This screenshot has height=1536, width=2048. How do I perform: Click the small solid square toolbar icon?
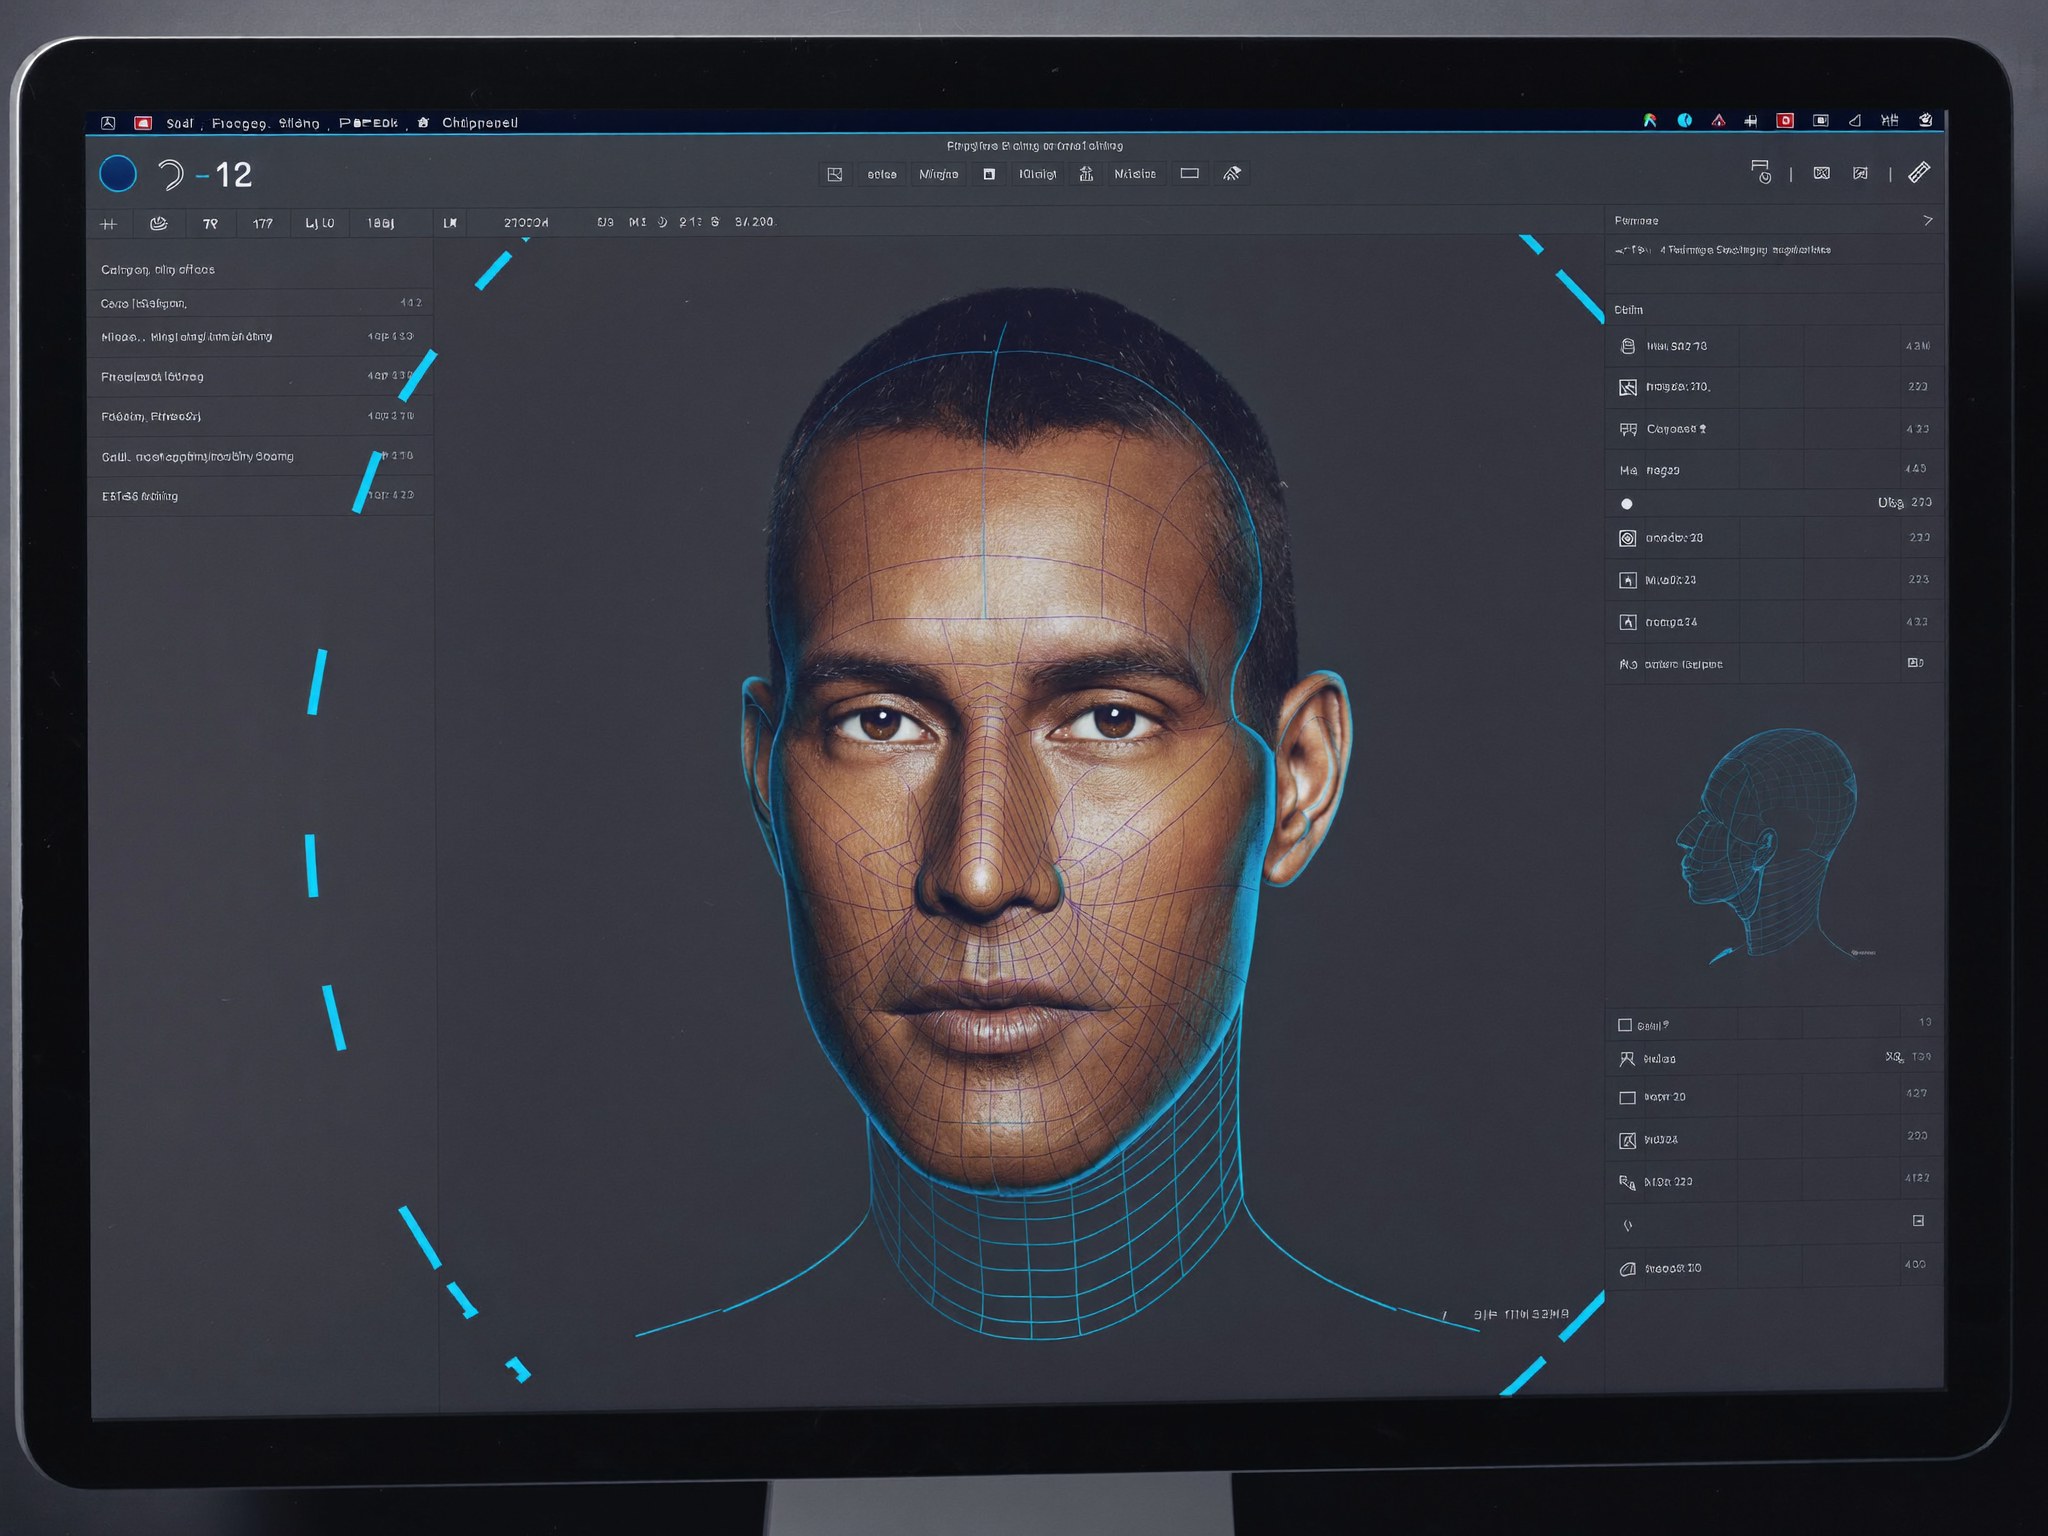(989, 174)
